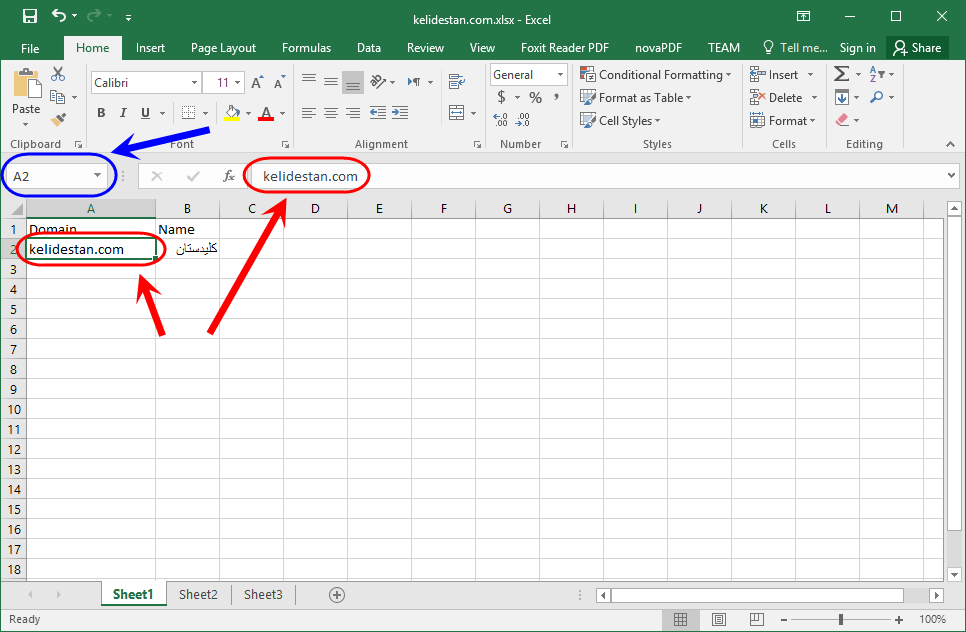
Task: Click the Undo arrow icon
Action: tap(59, 15)
